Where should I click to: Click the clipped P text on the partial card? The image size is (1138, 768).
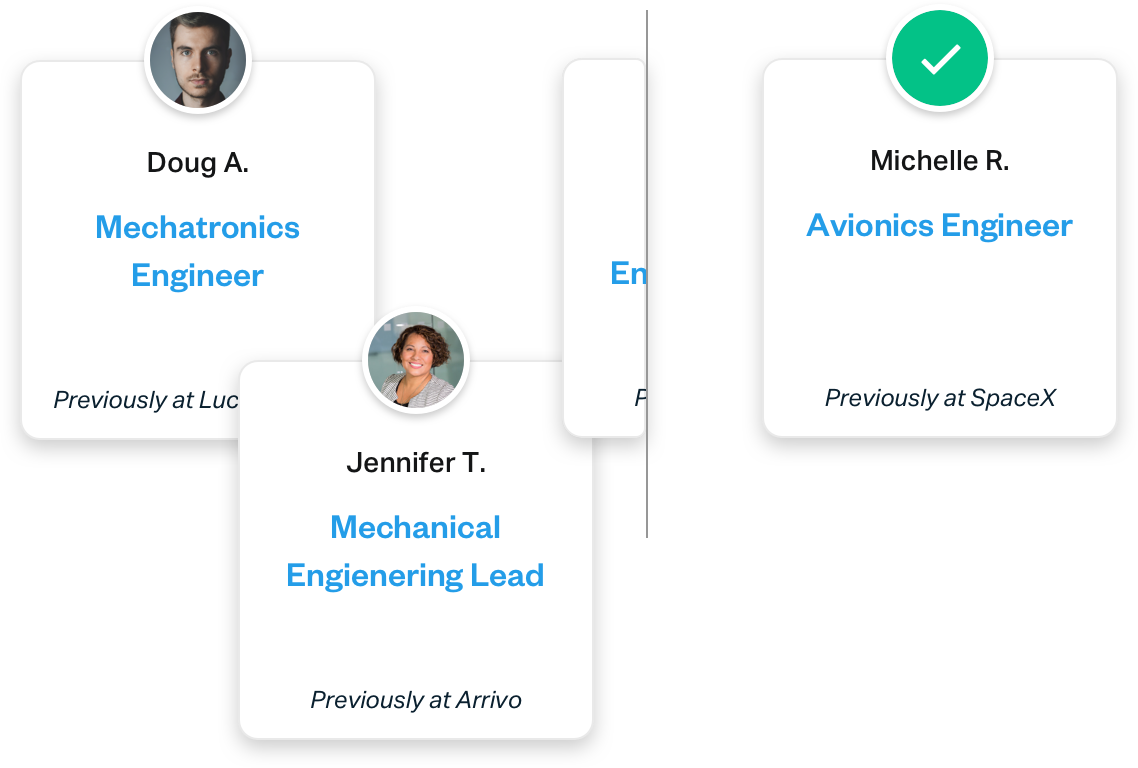[640, 398]
